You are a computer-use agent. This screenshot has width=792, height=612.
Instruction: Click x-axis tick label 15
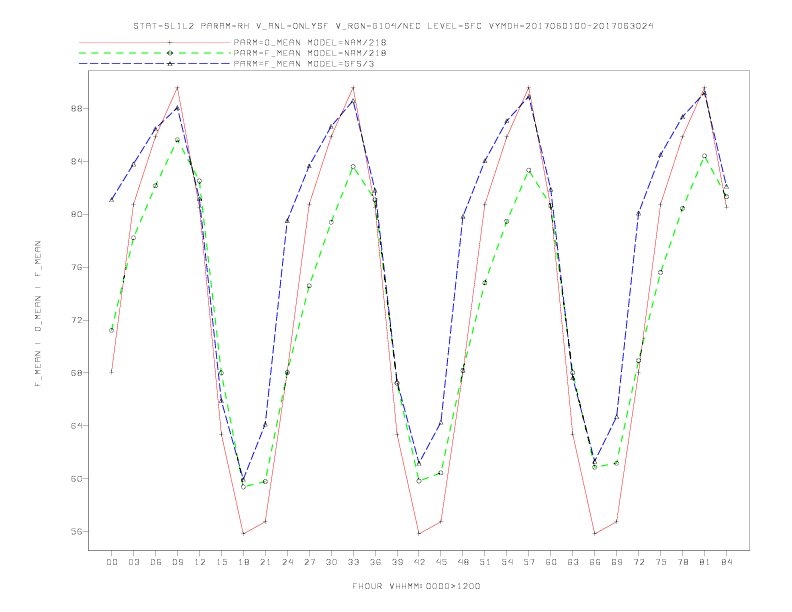[x=221, y=562]
